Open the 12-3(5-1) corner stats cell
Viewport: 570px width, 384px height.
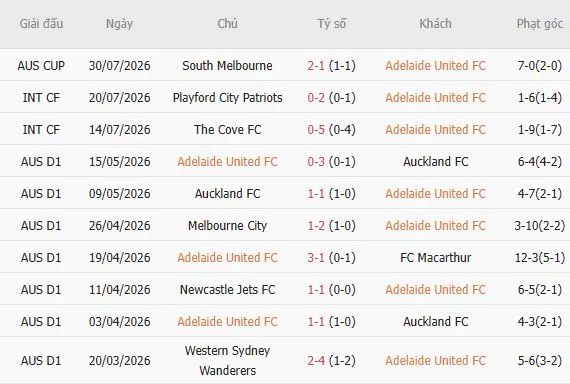[x=539, y=258]
